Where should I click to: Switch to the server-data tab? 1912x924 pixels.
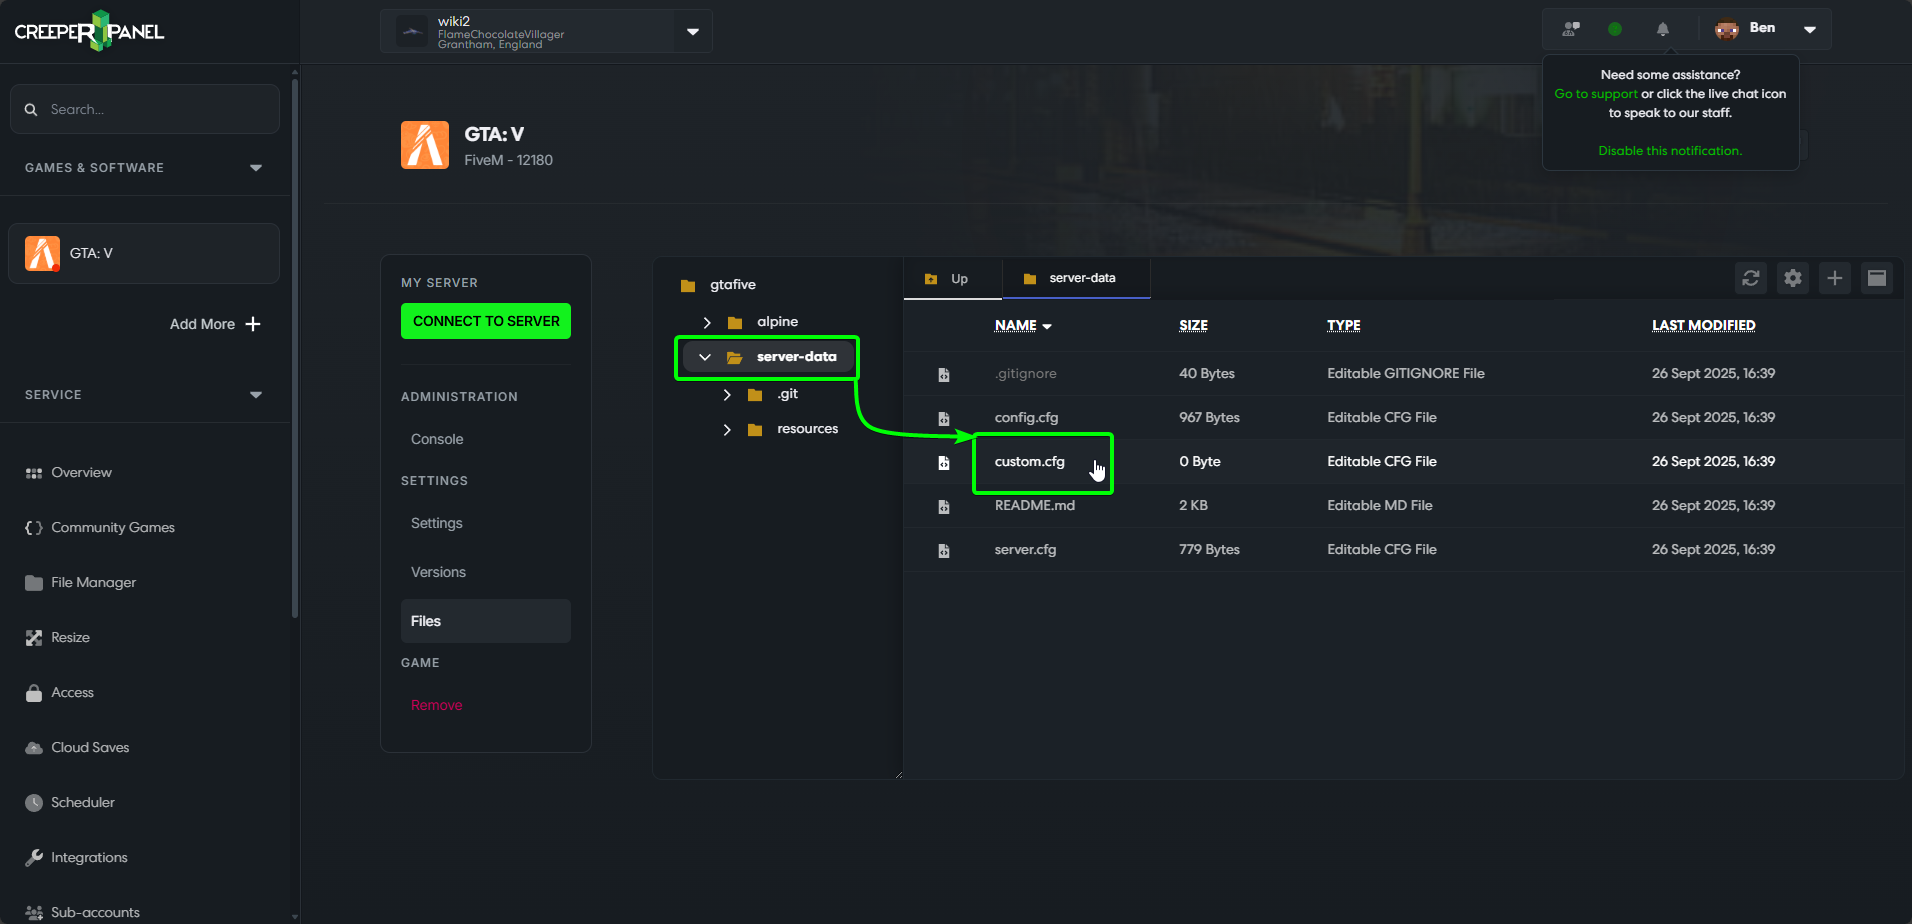pyautogui.click(x=1076, y=278)
